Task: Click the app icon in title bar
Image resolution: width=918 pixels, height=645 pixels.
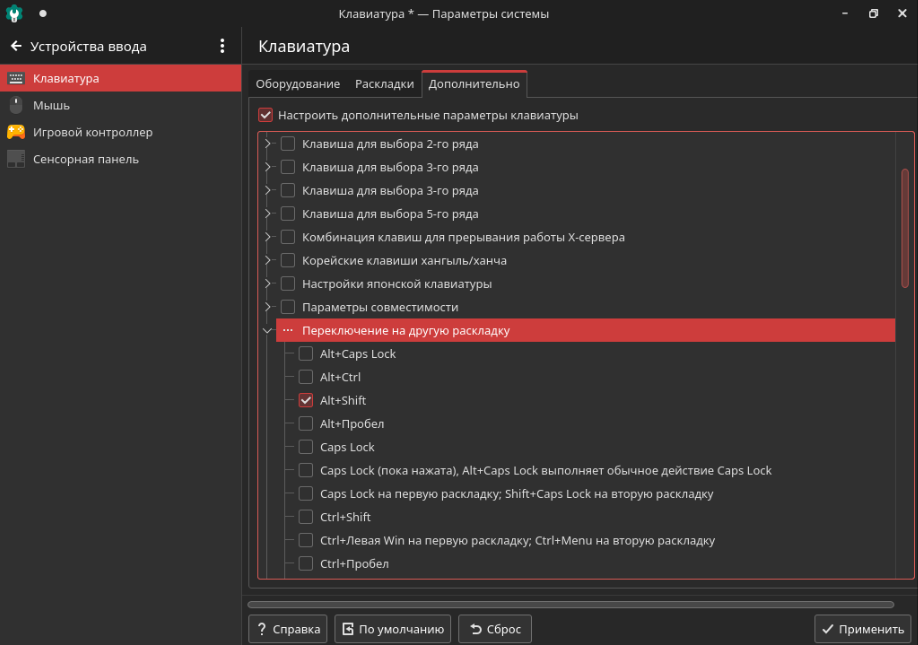Action: [x=15, y=14]
